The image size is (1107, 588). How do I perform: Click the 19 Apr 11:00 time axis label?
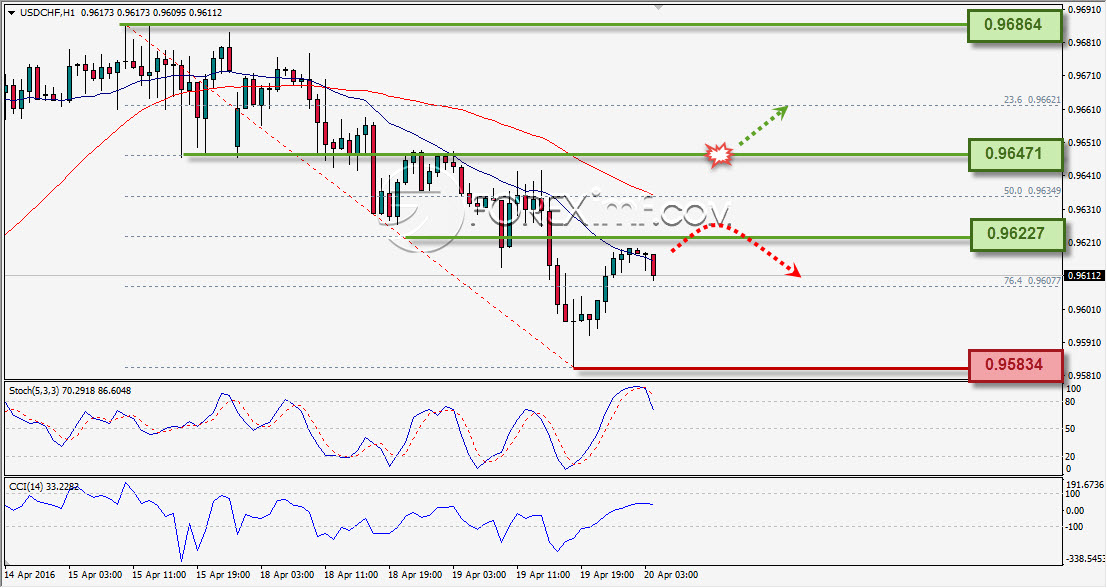[541, 575]
